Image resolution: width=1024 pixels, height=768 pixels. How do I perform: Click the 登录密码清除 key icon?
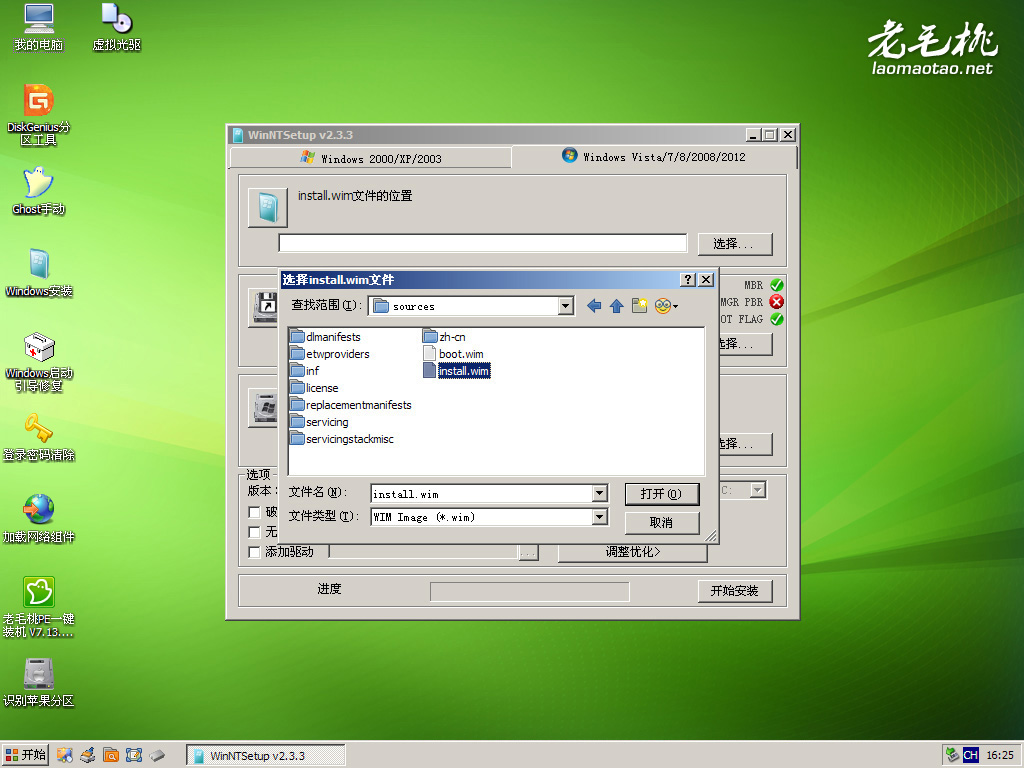(39, 437)
